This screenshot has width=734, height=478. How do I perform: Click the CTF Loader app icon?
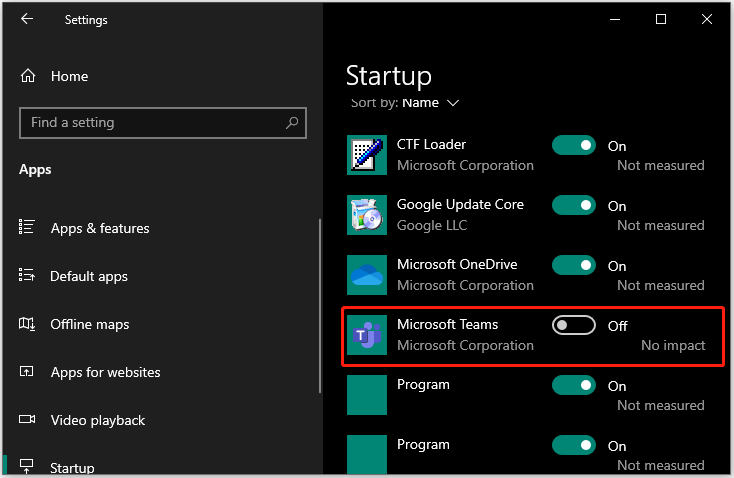point(366,155)
